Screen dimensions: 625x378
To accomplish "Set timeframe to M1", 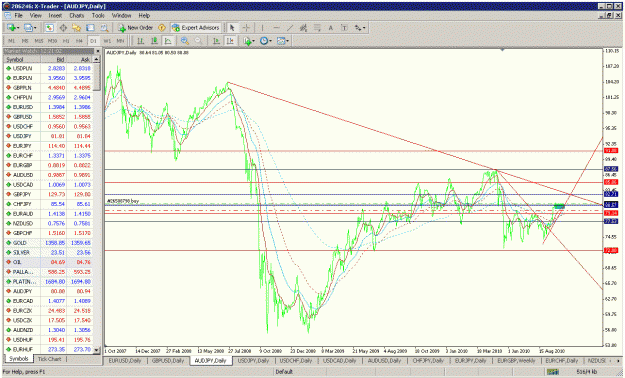I will (x=11, y=41).
